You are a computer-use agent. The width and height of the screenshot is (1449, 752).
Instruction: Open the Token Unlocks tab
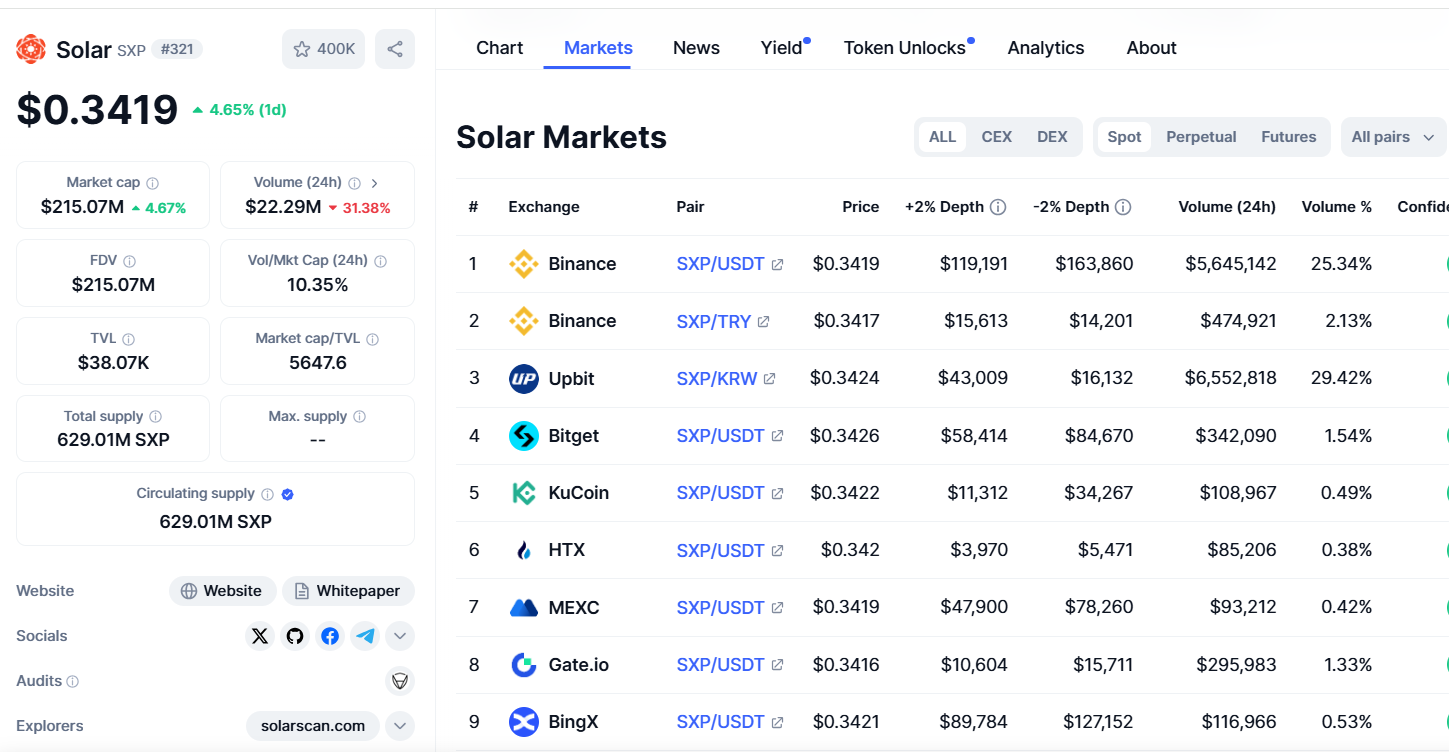905,48
